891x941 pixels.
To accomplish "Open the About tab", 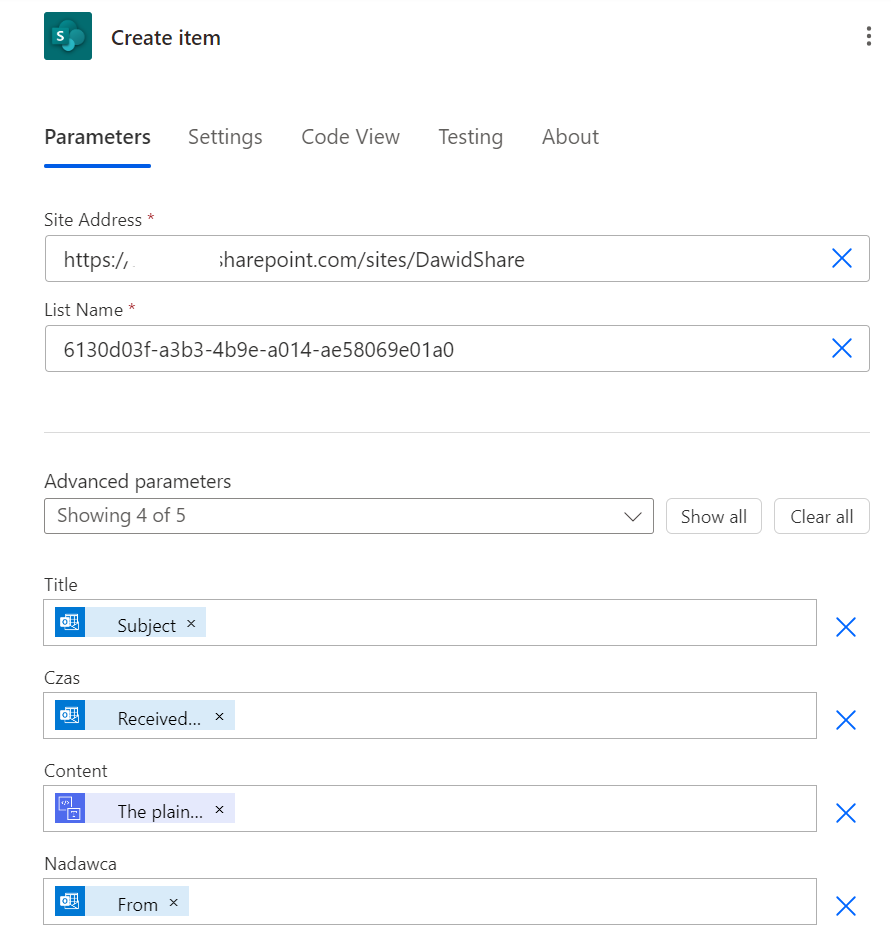I will (570, 137).
